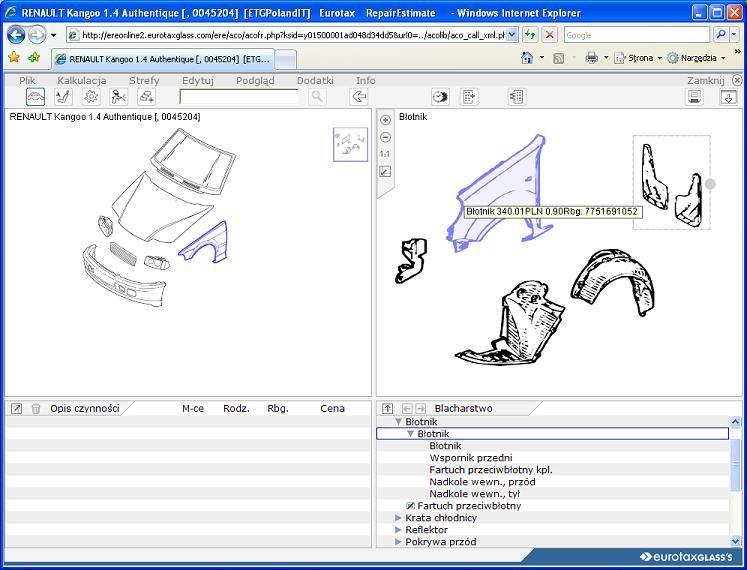The height and width of the screenshot is (570, 747).
Task: Toggle the Fartuch przeciwbłotny checkbox
Action: coord(410,506)
